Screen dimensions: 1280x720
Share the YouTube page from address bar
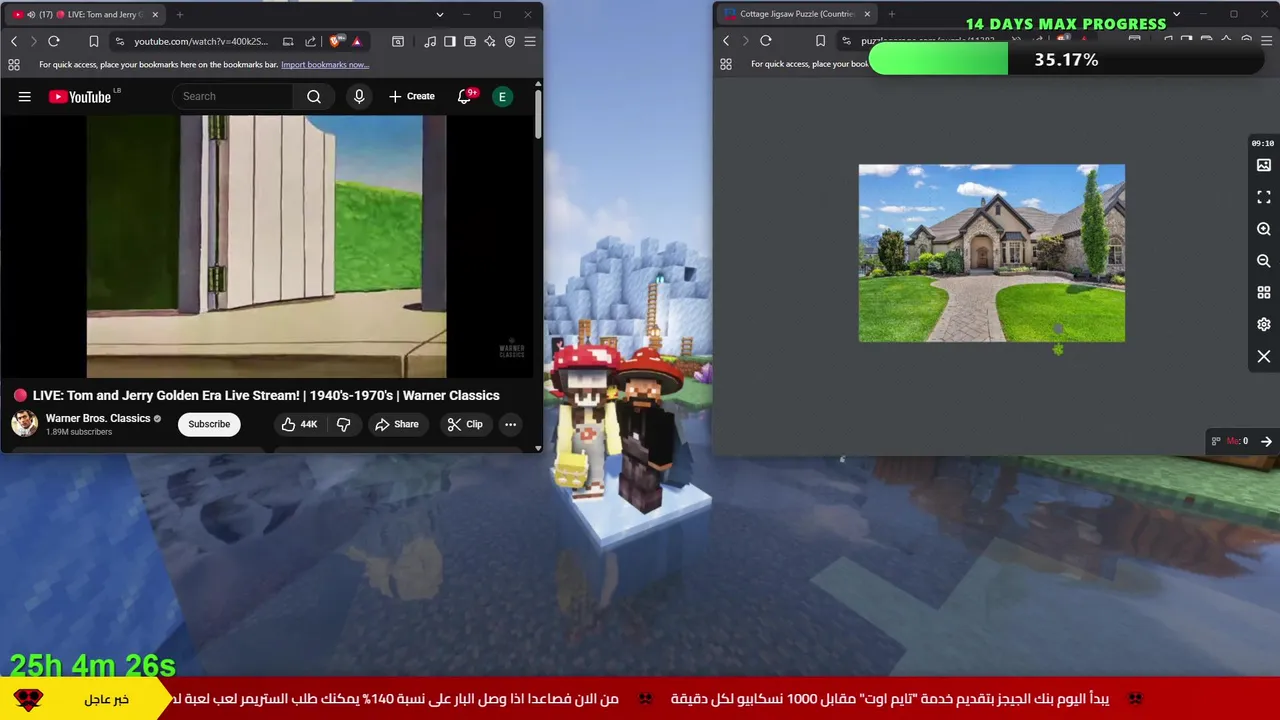[x=310, y=41]
